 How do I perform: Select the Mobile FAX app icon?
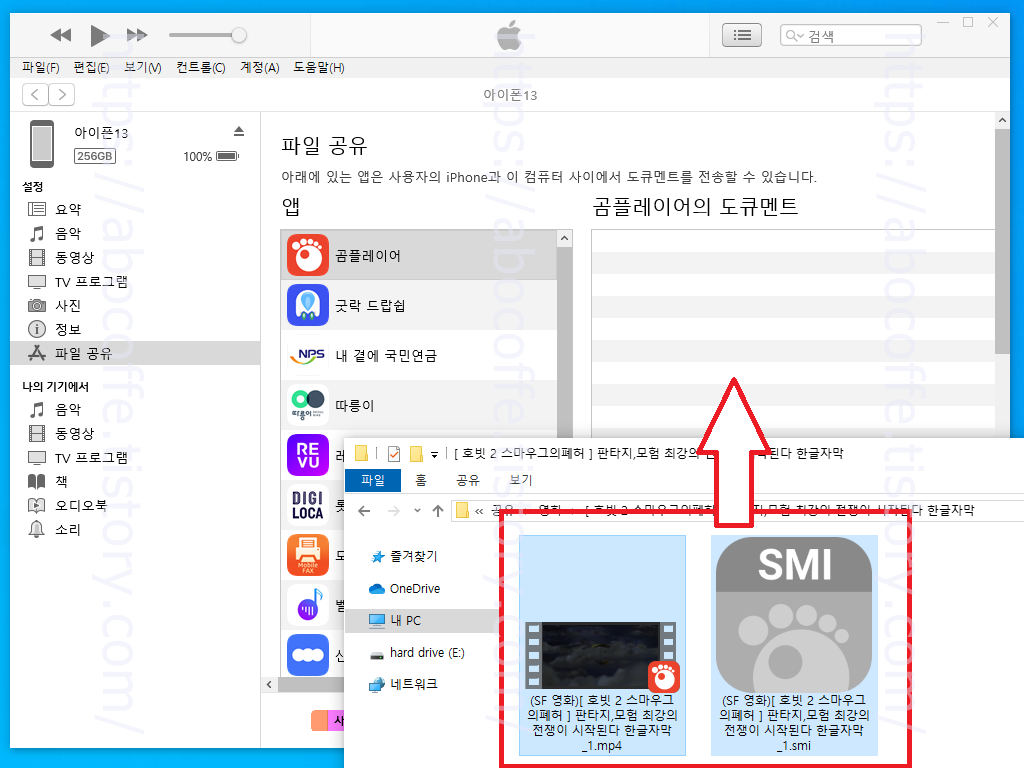(x=308, y=555)
